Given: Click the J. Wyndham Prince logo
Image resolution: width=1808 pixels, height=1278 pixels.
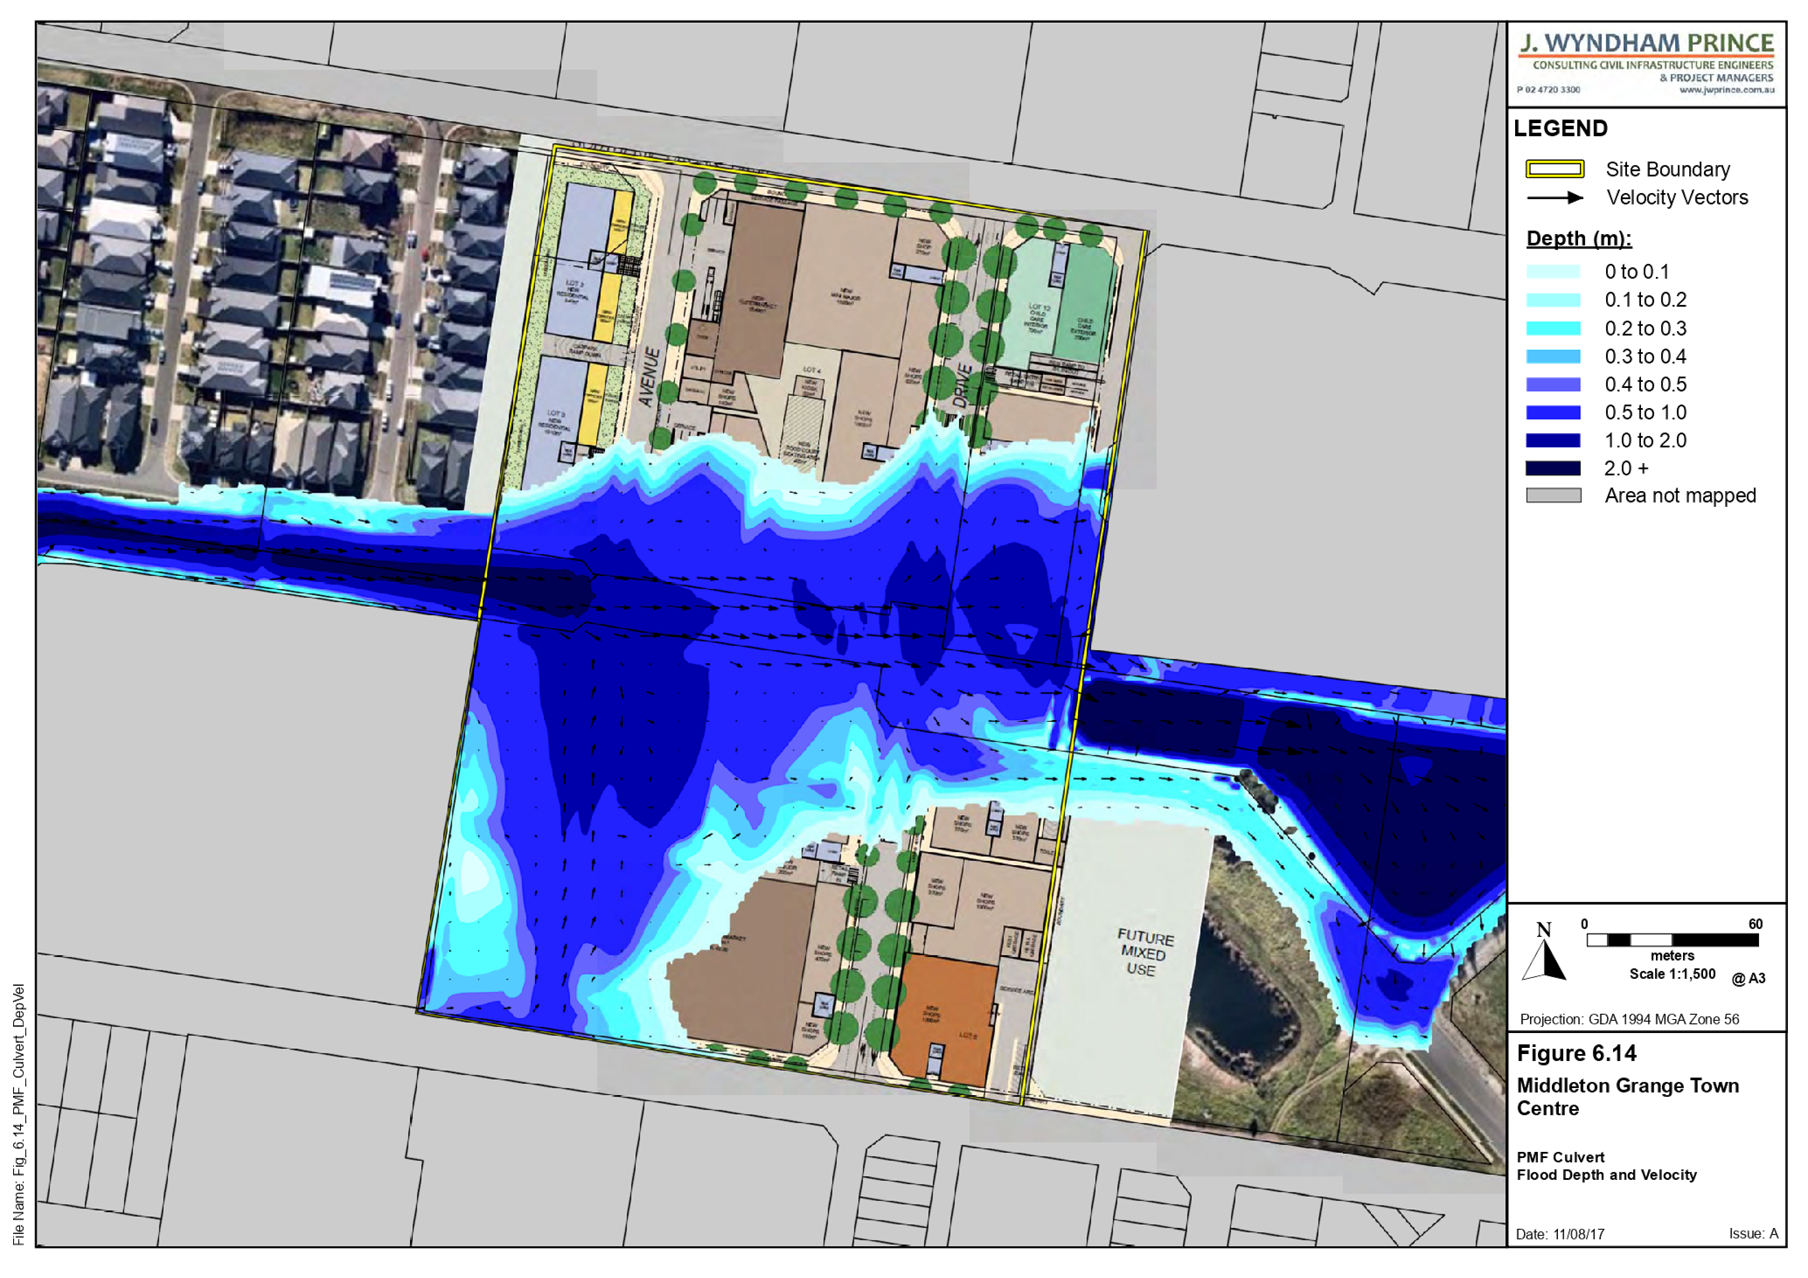Looking at the screenshot, I should 1646,63.
